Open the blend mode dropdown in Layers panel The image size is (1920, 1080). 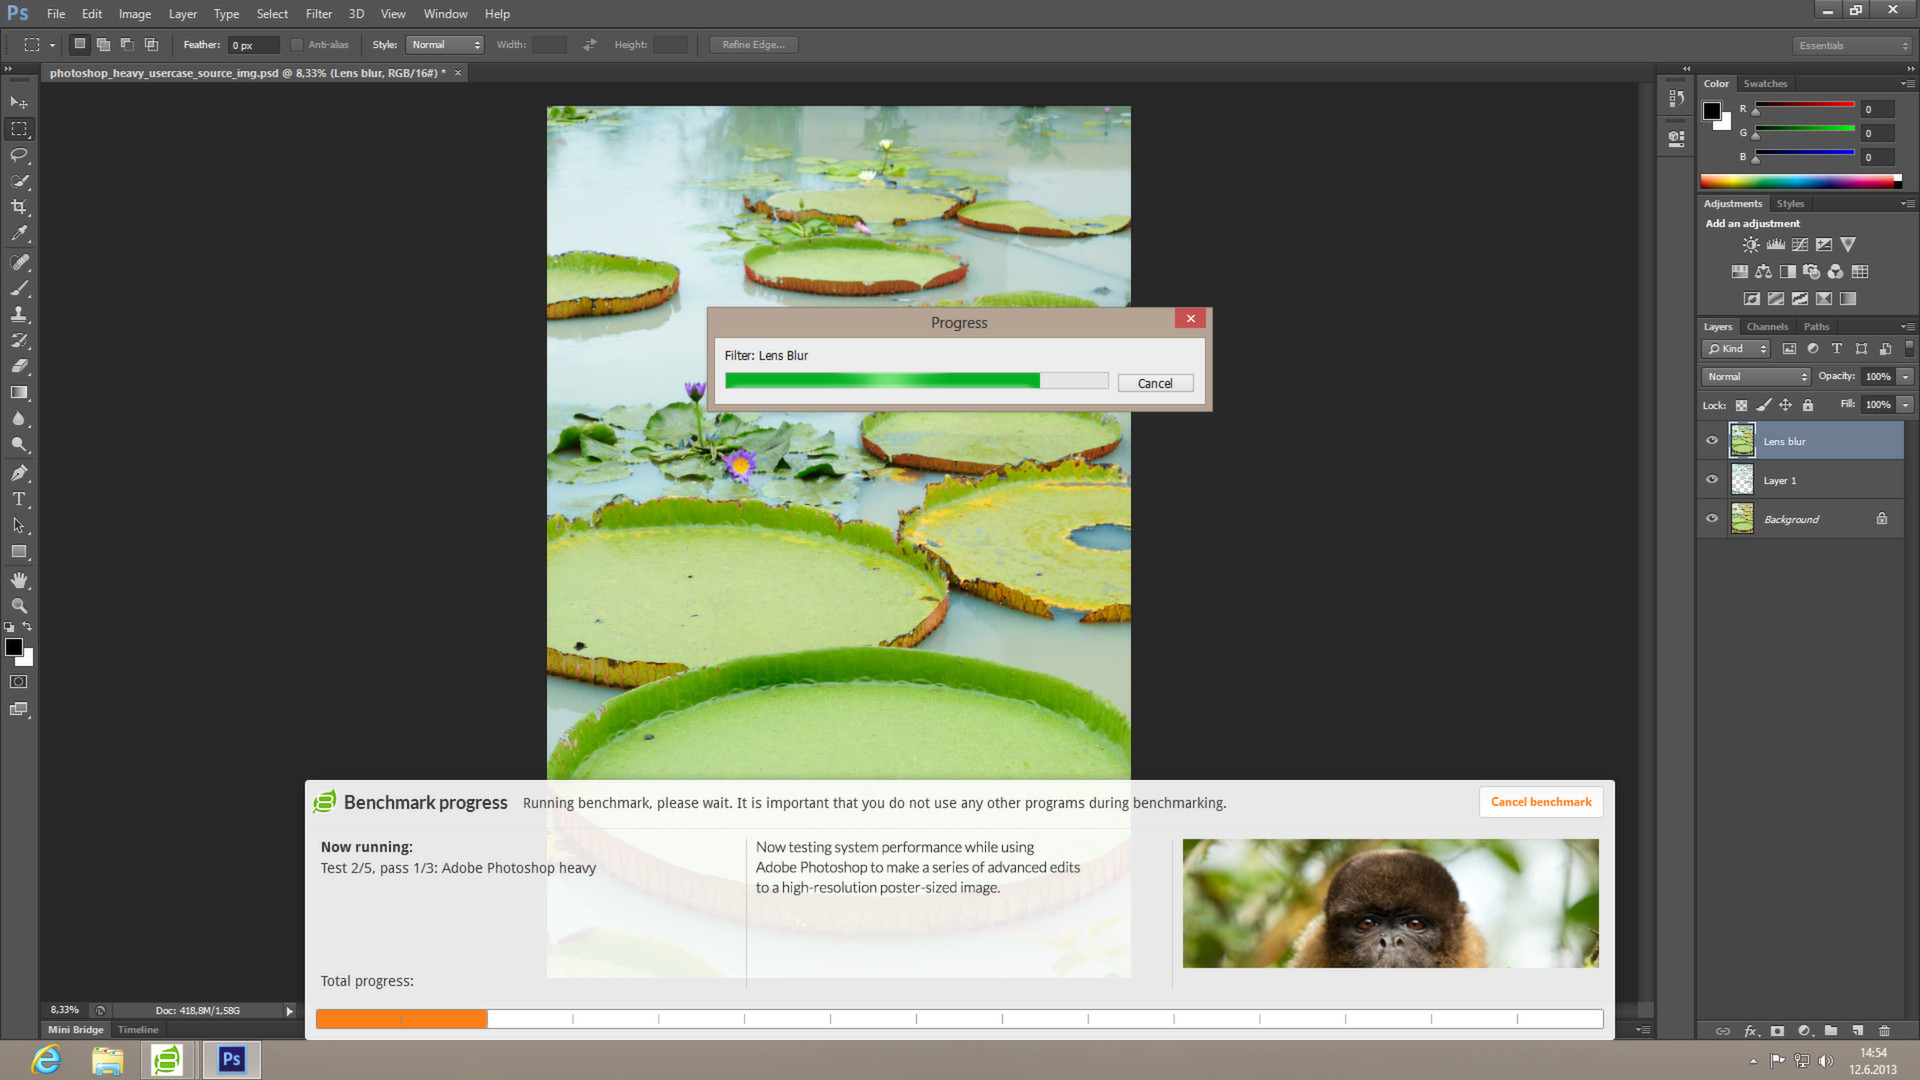[1755, 376]
